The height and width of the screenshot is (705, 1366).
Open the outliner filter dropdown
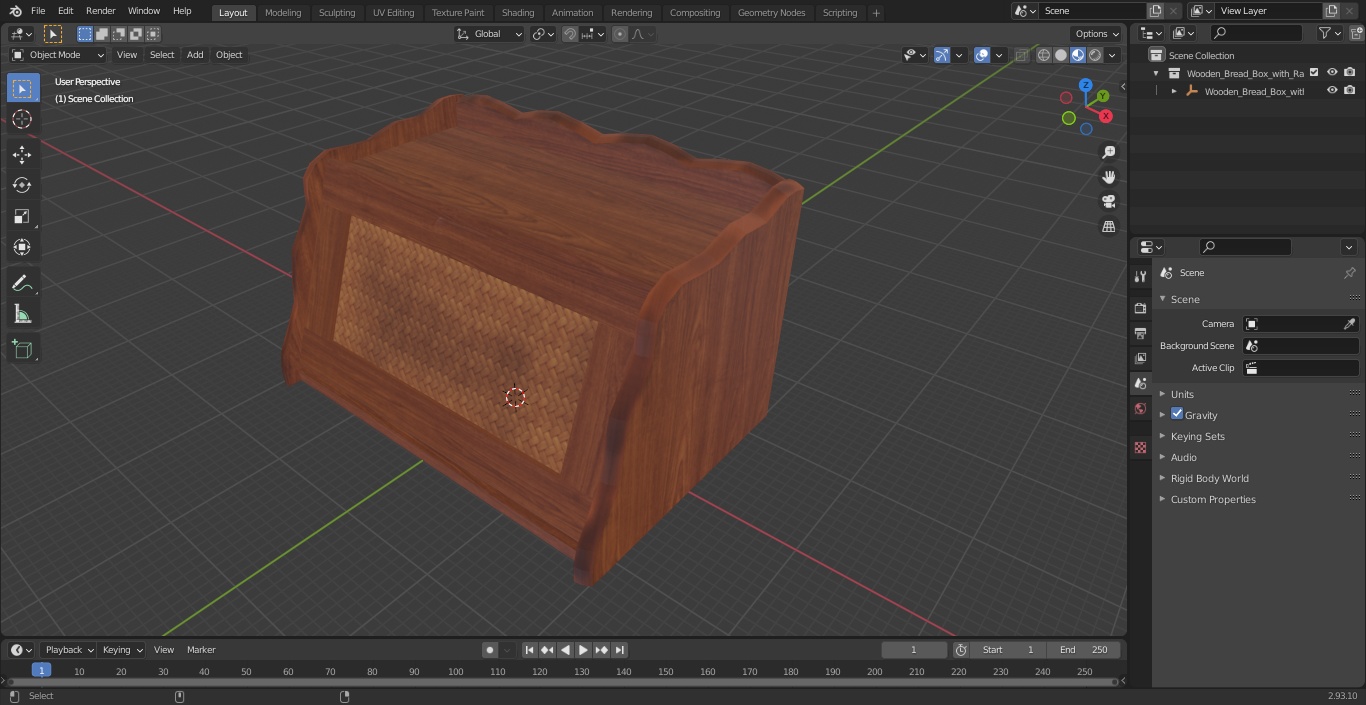click(x=1330, y=33)
